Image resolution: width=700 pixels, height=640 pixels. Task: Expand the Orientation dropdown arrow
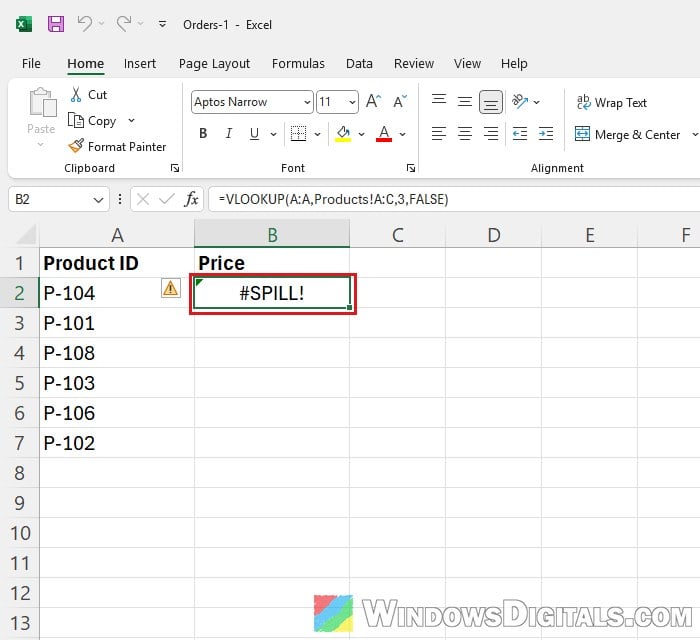pos(537,102)
